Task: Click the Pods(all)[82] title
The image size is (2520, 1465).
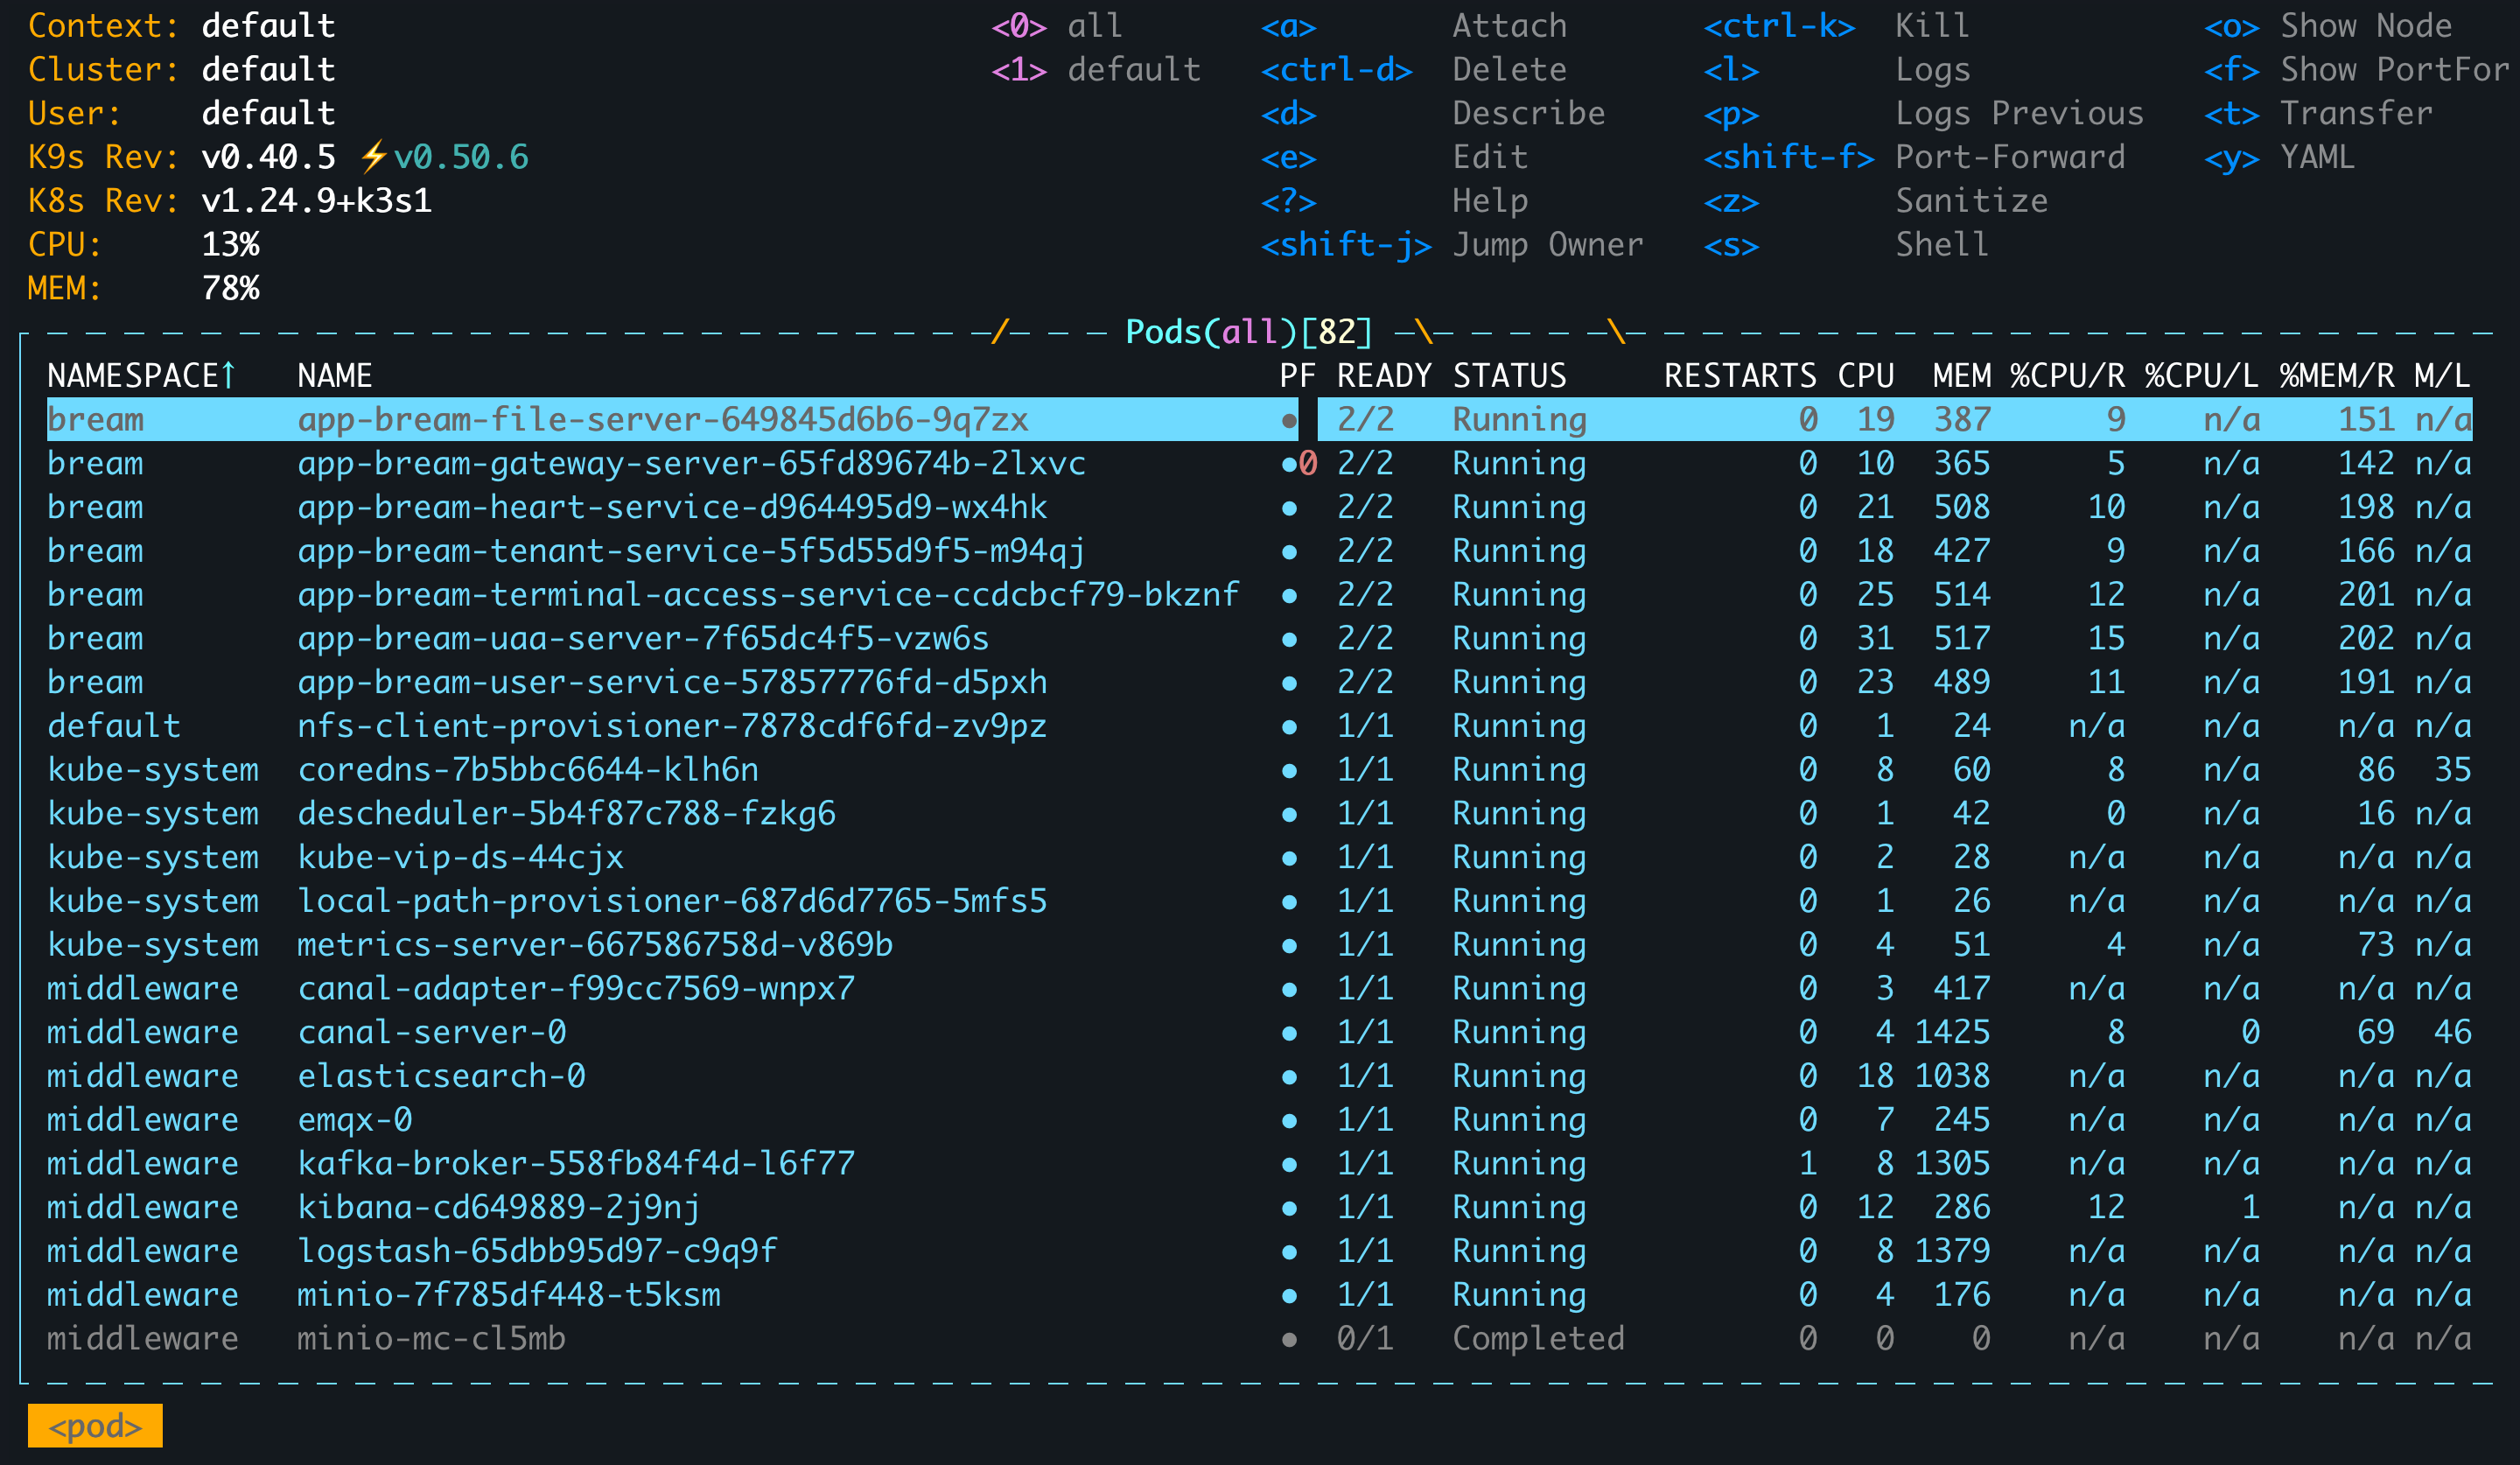Action: coord(1248,331)
